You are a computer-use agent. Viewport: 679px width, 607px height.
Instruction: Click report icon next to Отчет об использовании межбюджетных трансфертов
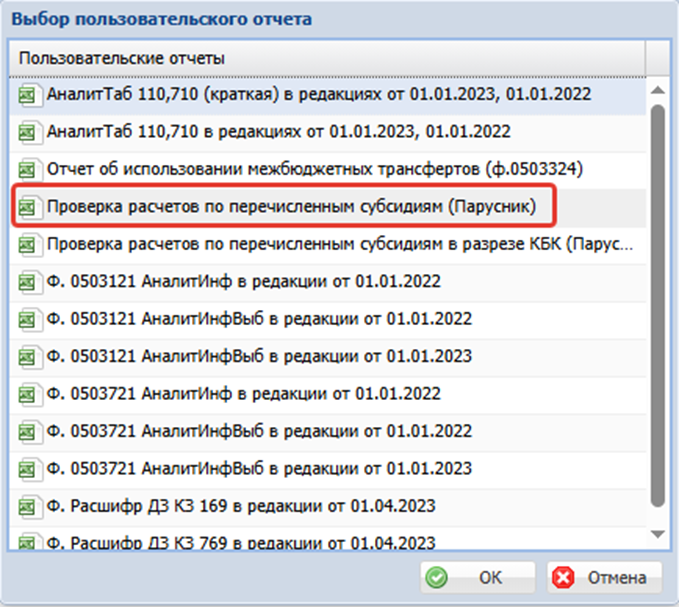[x=29, y=169]
